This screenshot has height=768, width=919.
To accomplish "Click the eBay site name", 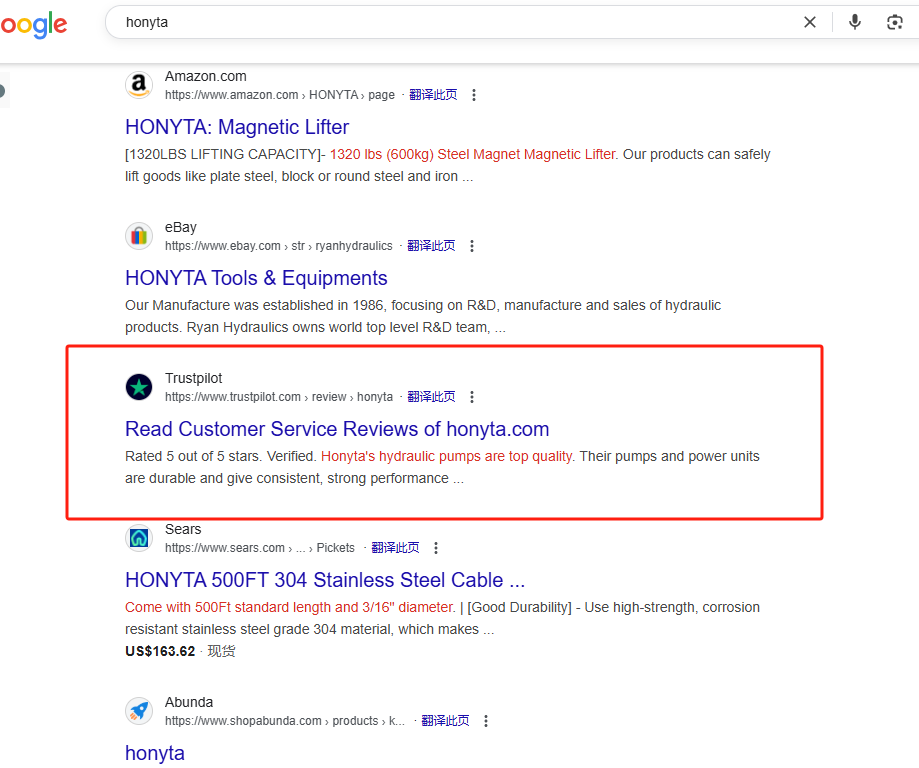I will point(181,227).
